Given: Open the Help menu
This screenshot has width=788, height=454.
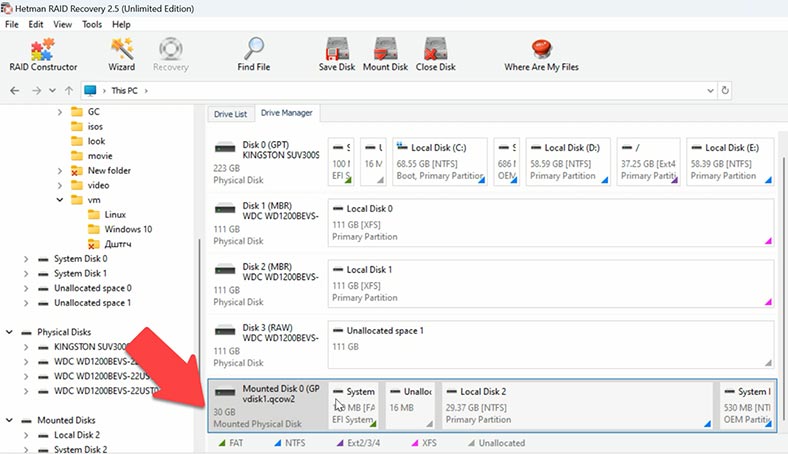Looking at the screenshot, I should pos(121,24).
